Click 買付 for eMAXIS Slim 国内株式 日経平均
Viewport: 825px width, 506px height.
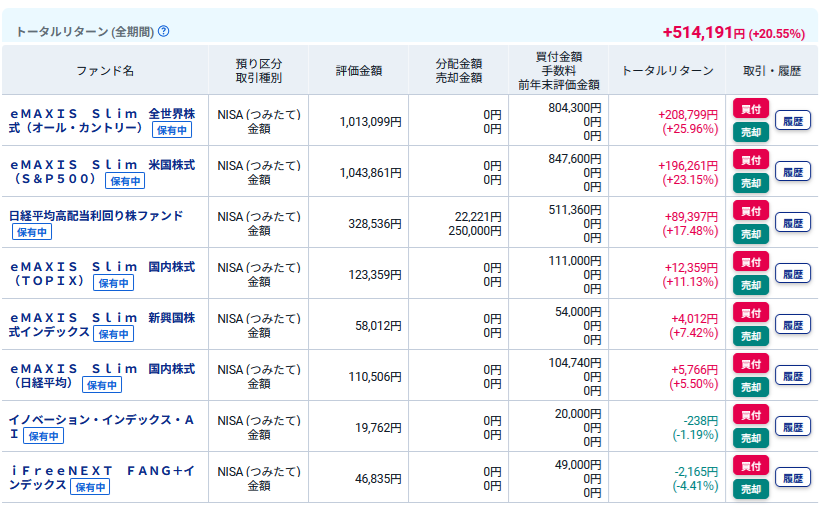[751, 364]
